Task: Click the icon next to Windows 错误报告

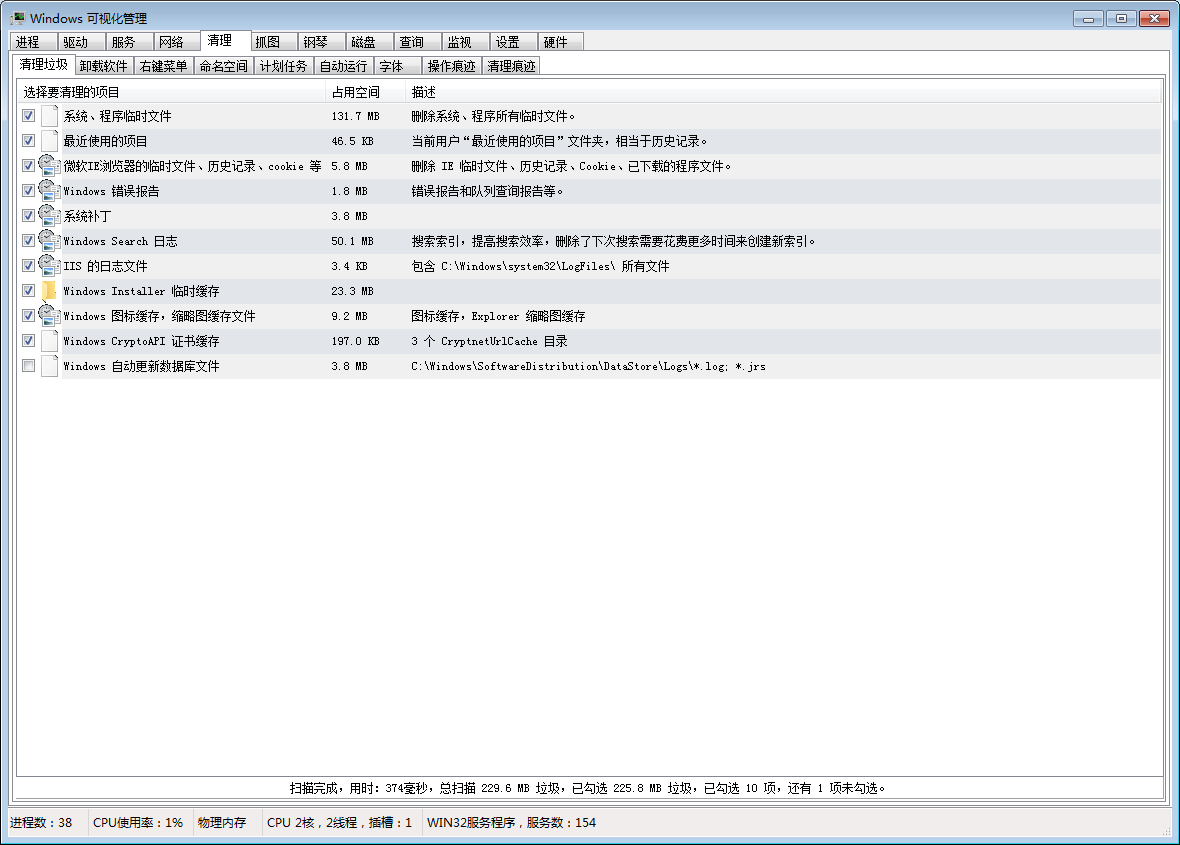Action: [x=50, y=191]
